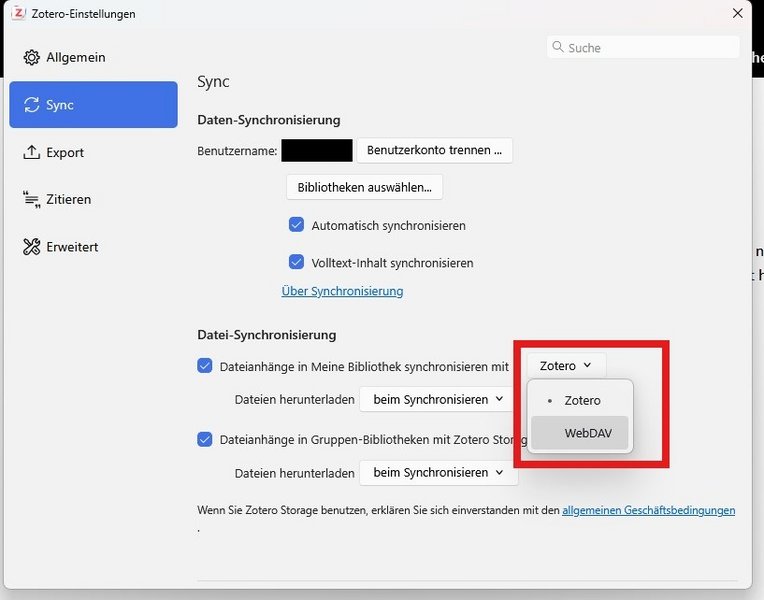Image resolution: width=764 pixels, height=600 pixels.
Task: Click the Allgemein gear icon
Action: point(31,58)
